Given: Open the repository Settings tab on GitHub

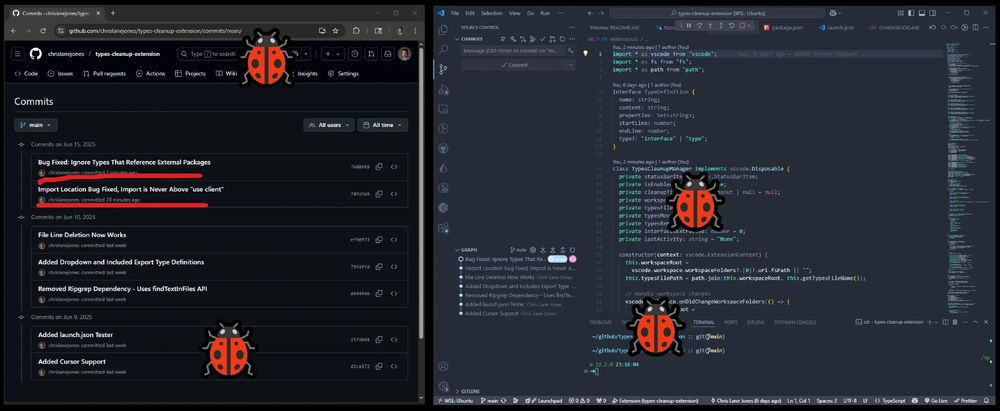Looking at the screenshot, I should 343,73.
